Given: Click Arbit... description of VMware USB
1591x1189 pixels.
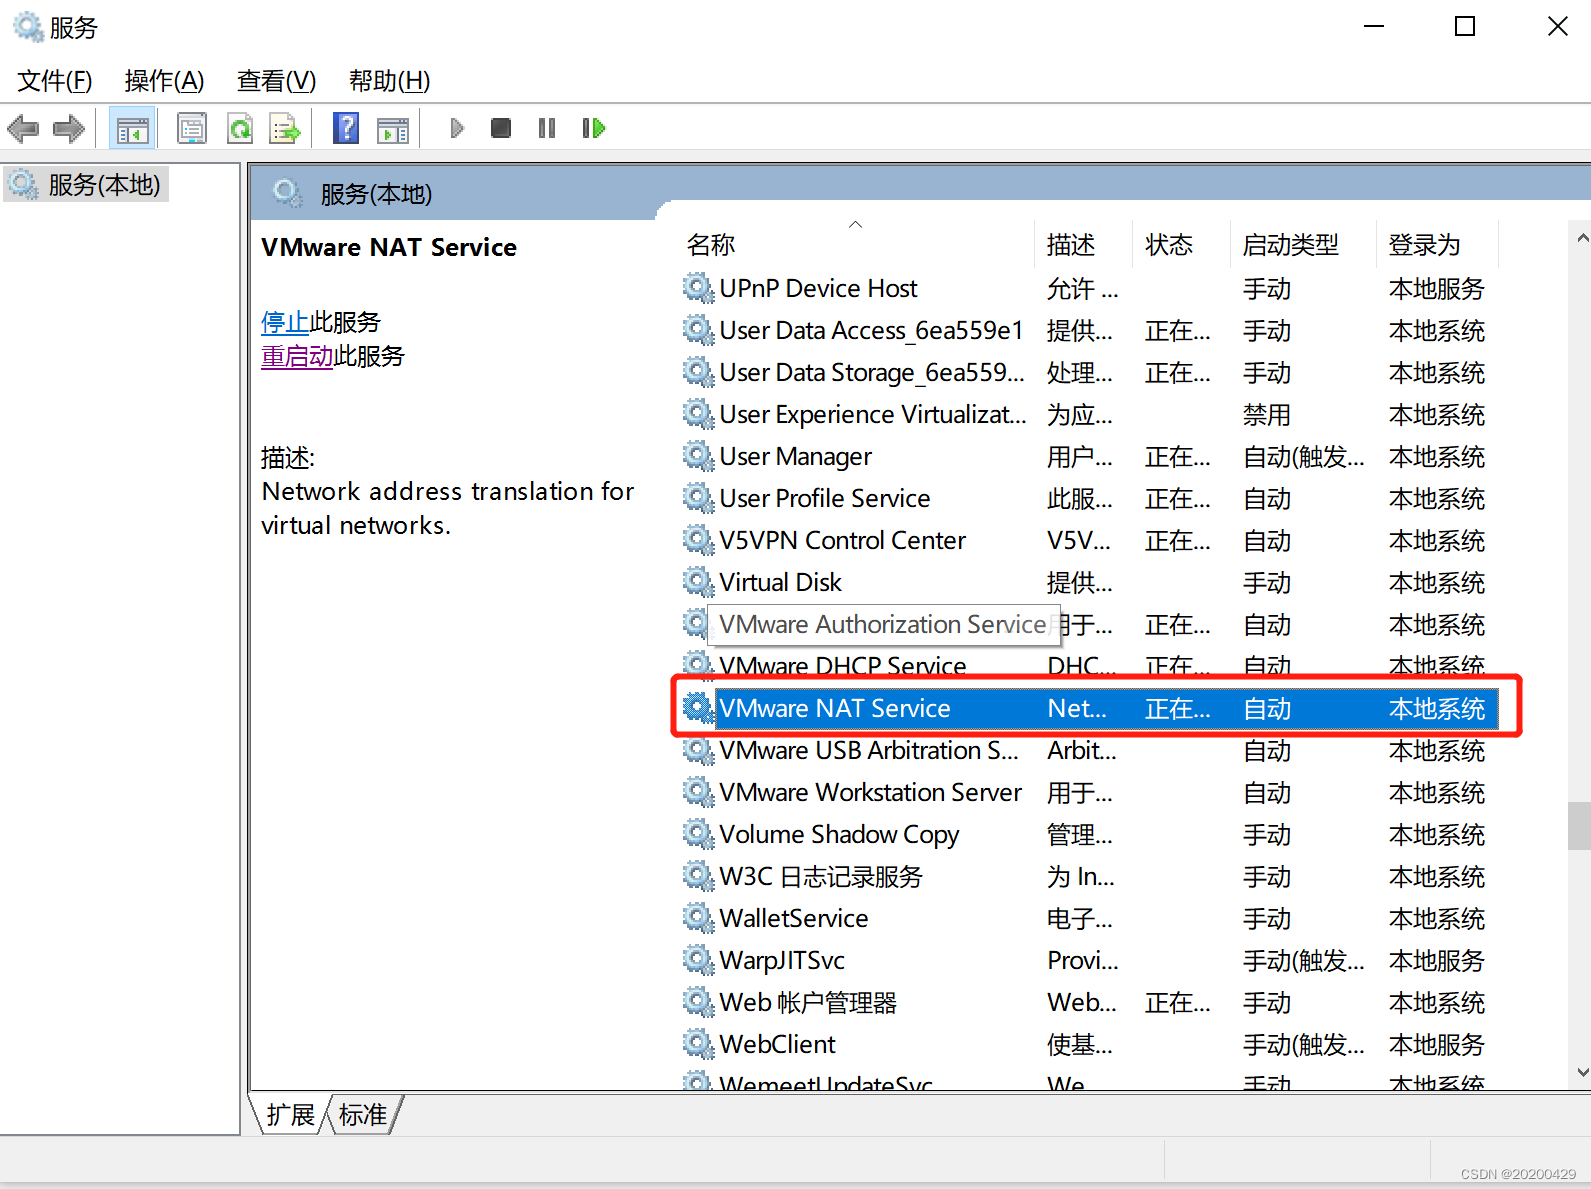Looking at the screenshot, I should [1081, 750].
